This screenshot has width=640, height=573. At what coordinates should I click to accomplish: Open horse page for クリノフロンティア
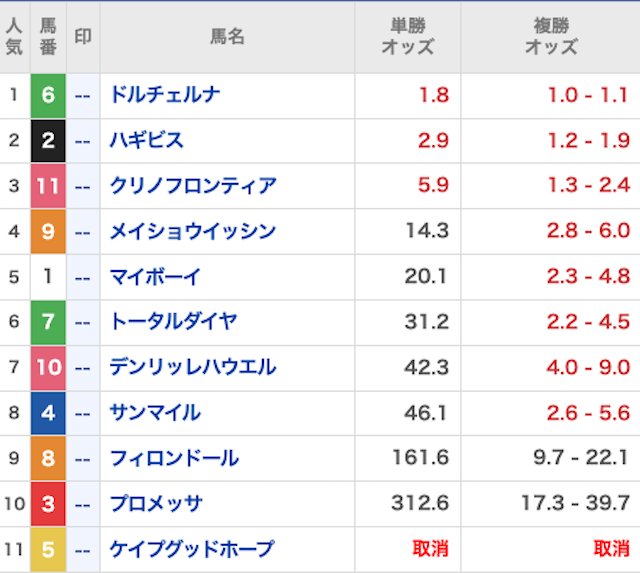pos(193,186)
